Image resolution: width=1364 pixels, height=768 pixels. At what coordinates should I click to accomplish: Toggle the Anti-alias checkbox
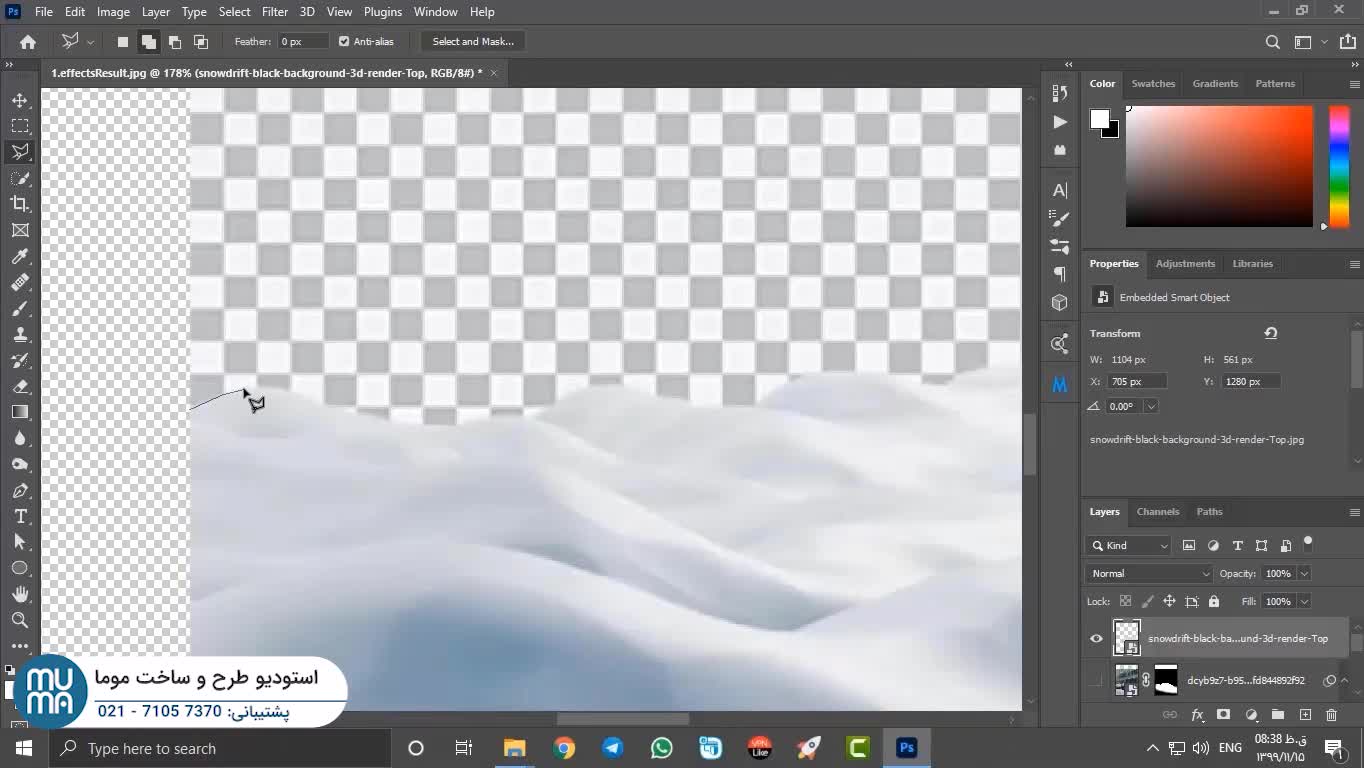(x=344, y=42)
